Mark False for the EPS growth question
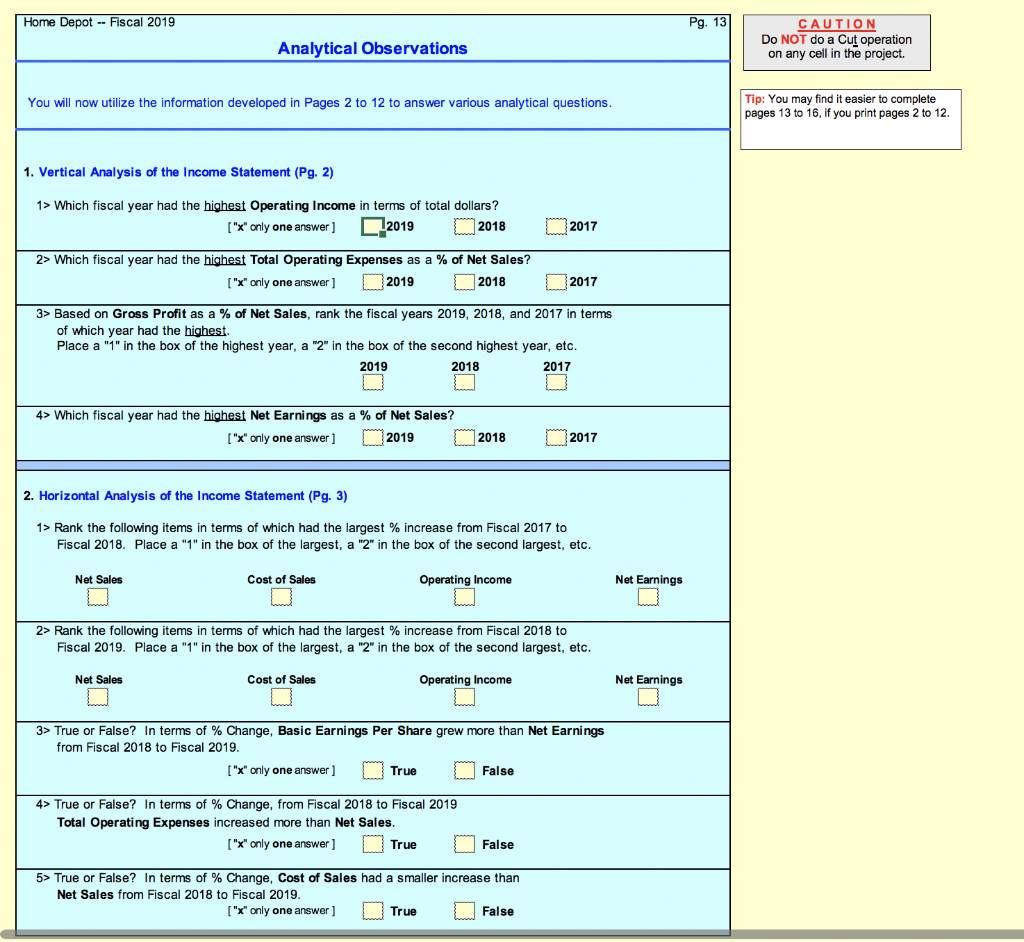Screen dimensions: 1024x942 tap(464, 770)
